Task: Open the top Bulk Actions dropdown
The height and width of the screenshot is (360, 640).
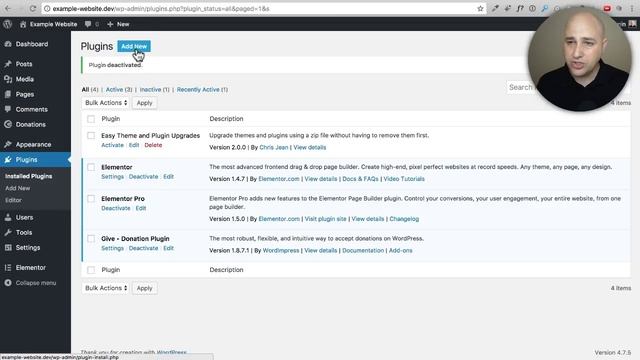Action: coord(106,103)
